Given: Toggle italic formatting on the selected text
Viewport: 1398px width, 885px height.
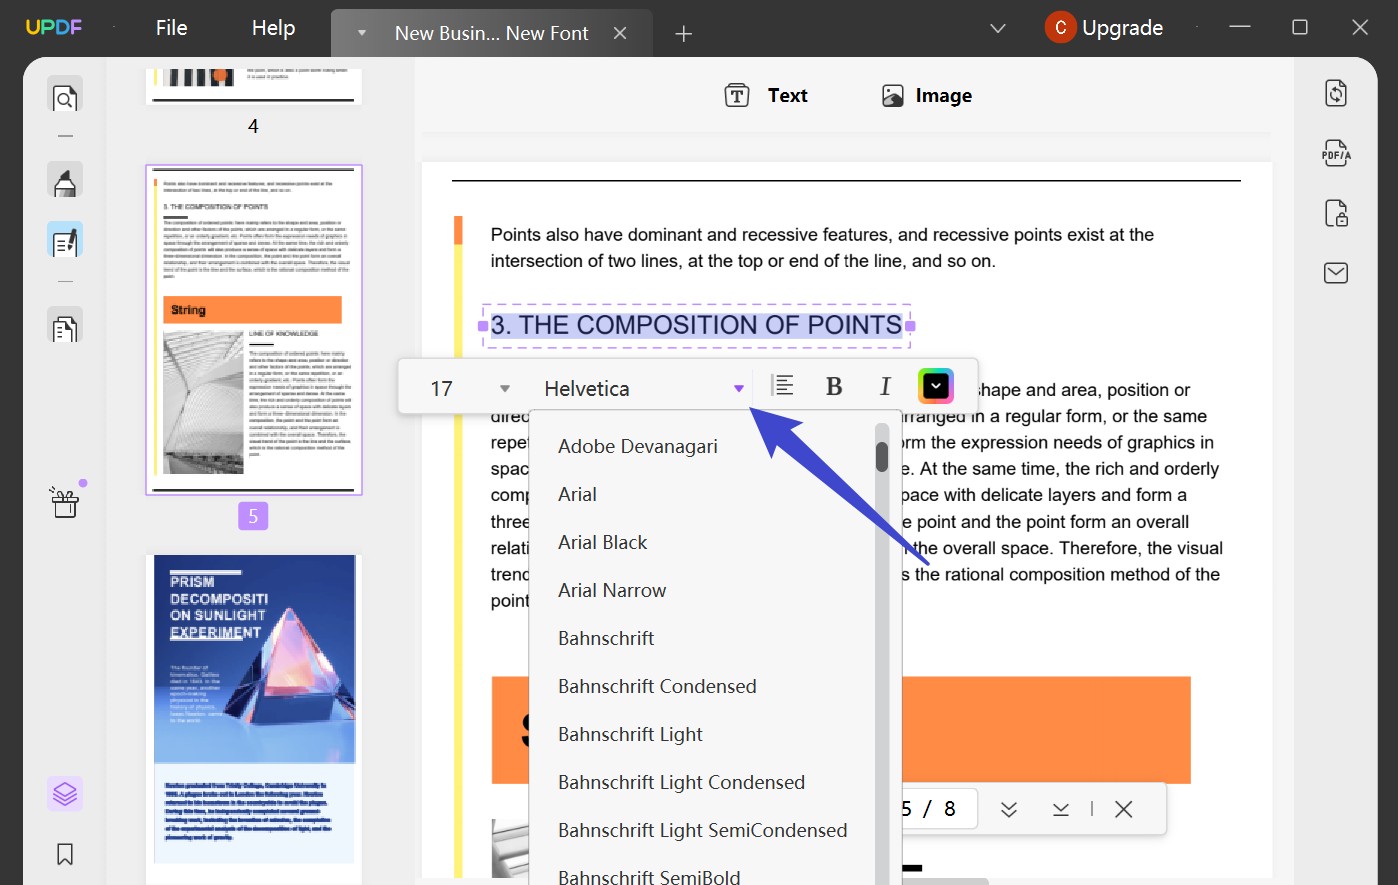Looking at the screenshot, I should click(x=885, y=385).
